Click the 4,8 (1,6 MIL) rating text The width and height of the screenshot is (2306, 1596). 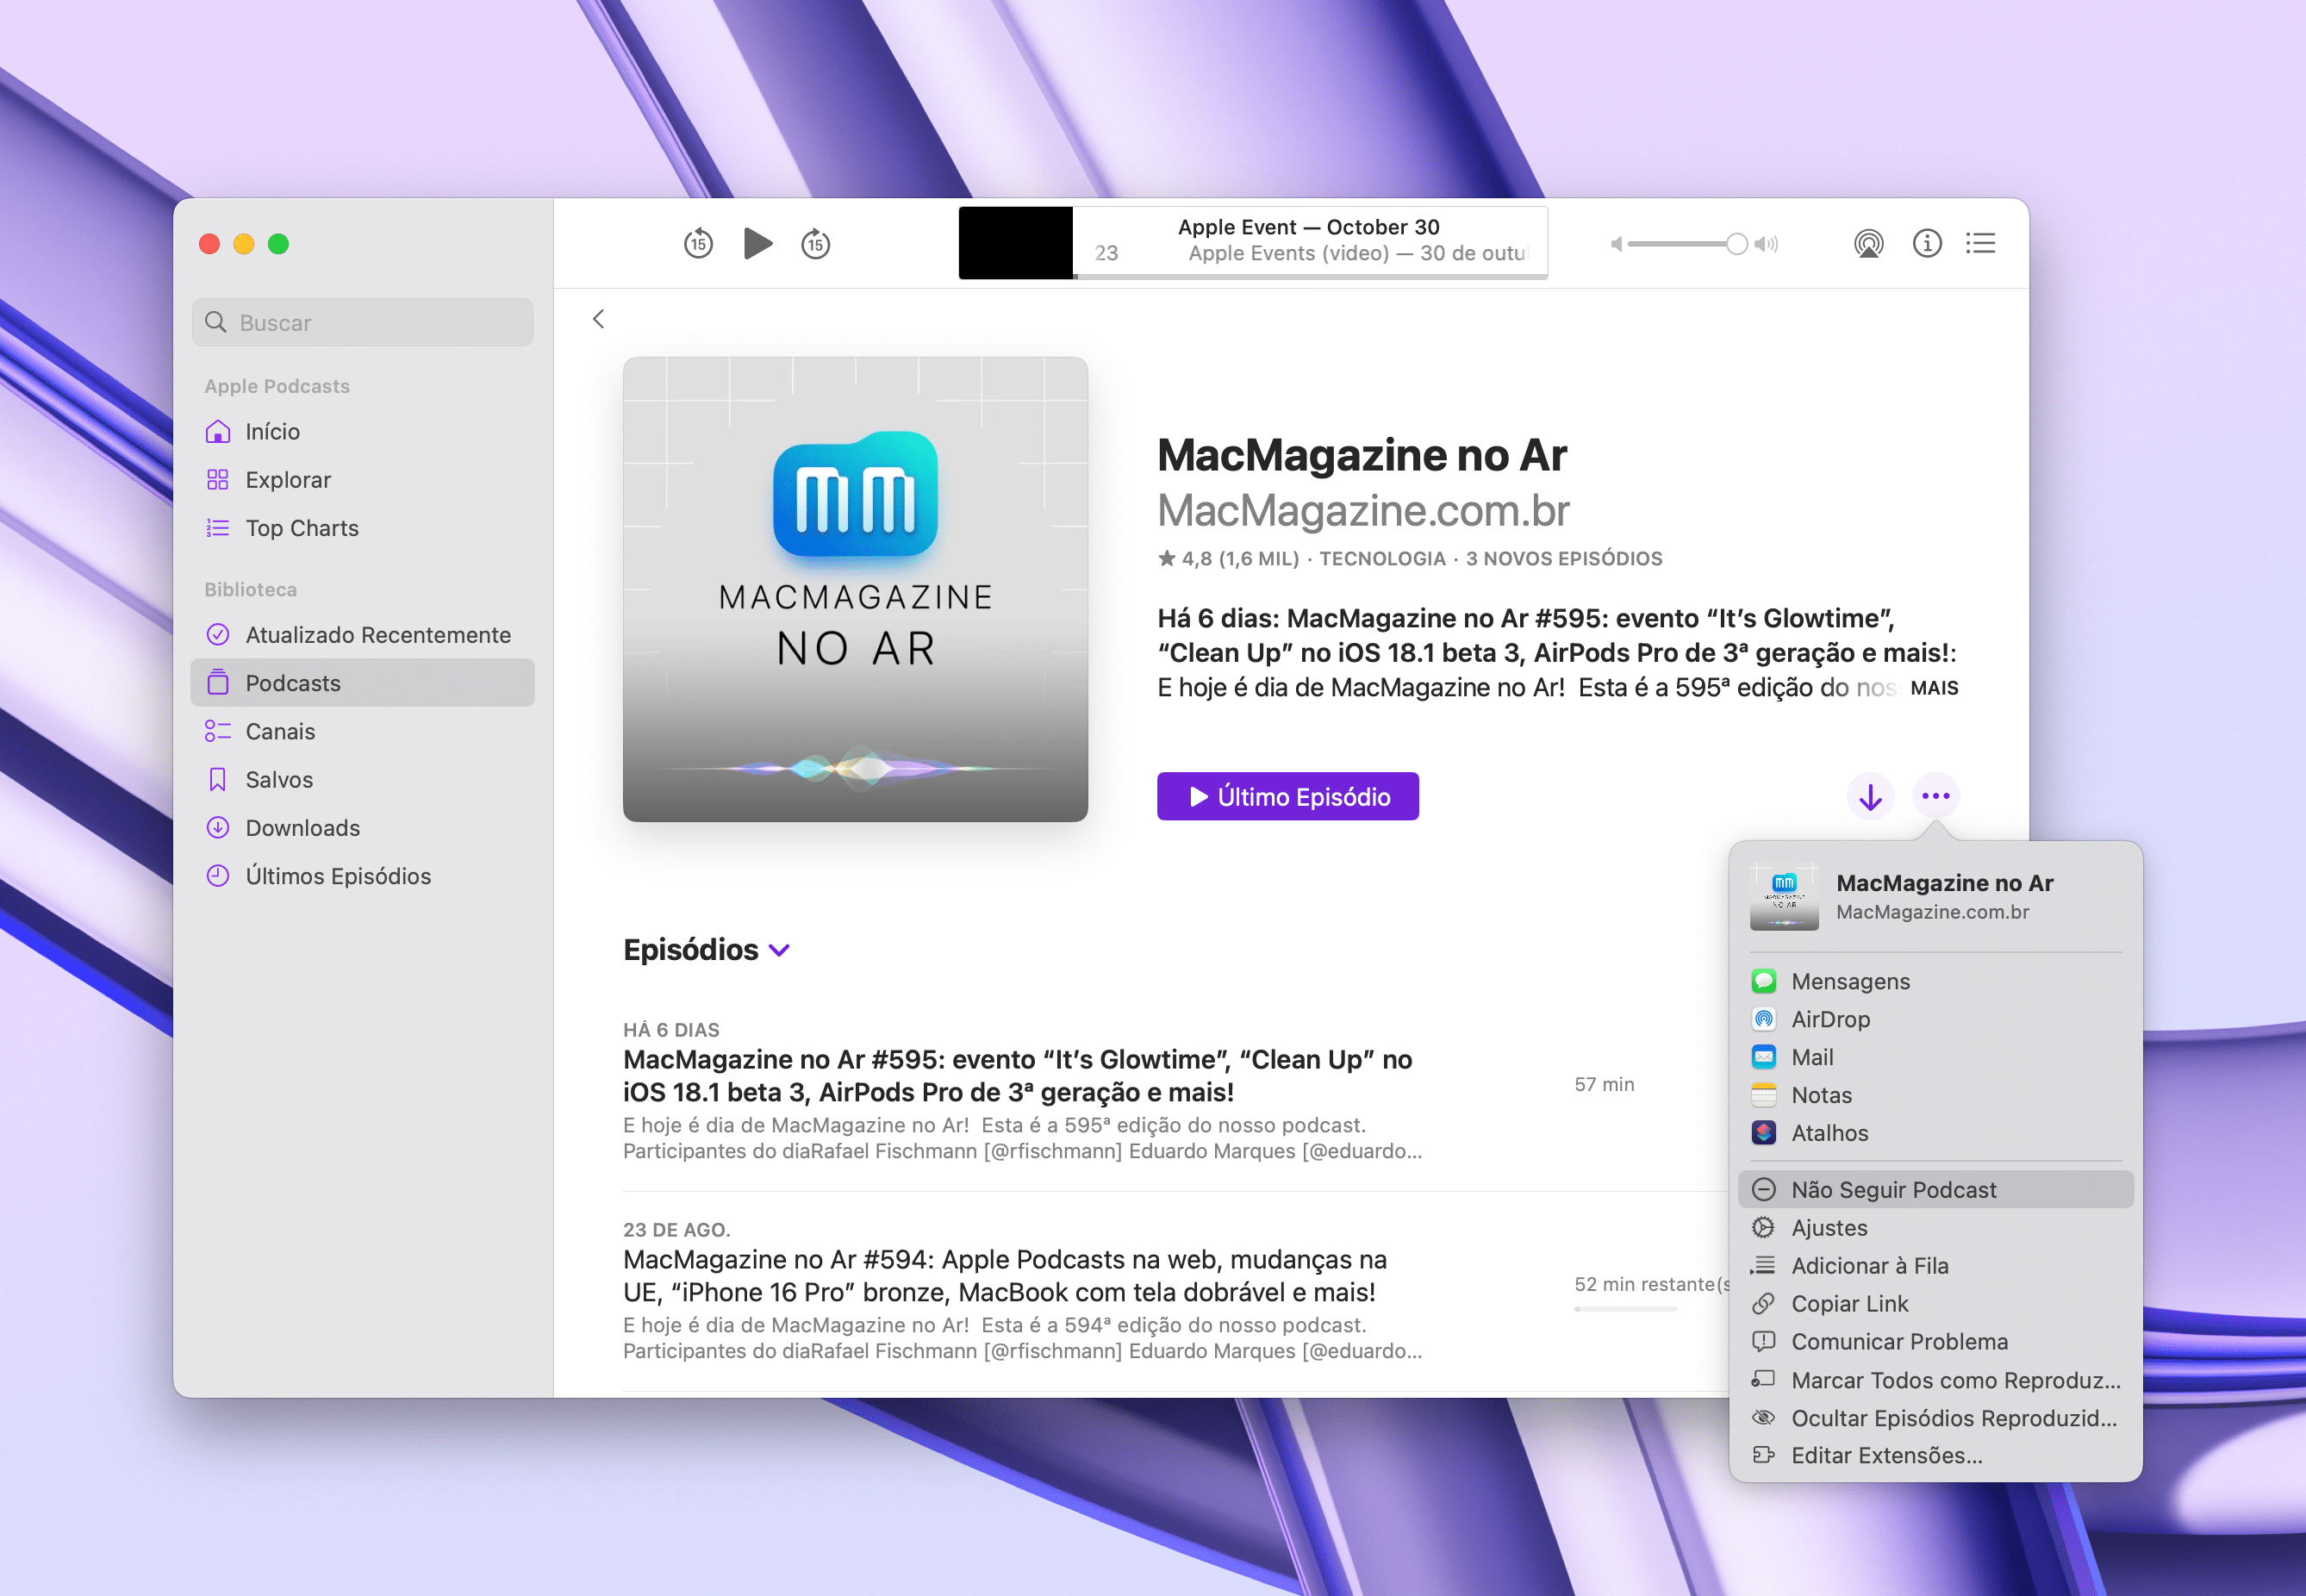pos(1228,559)
